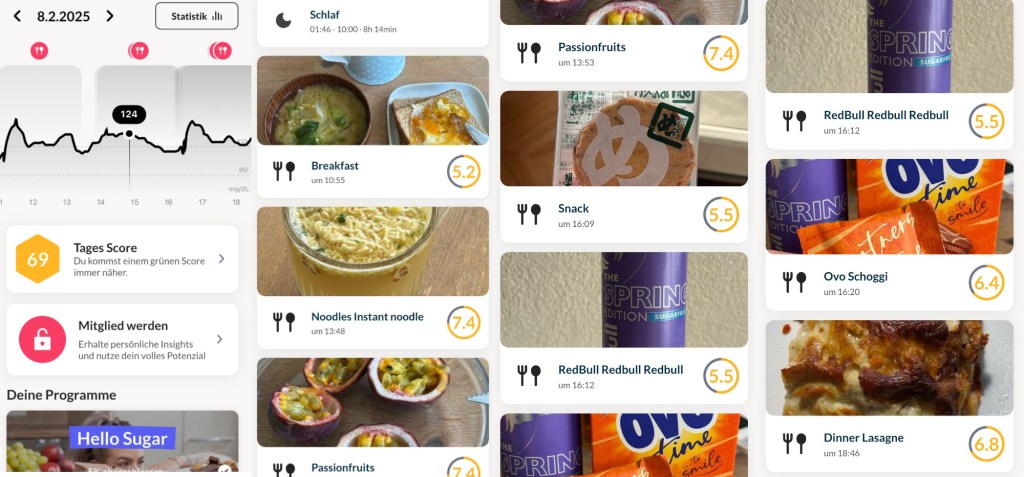This screenshot has width=1024, height=477.
Task: Click the Breakfast score ring 5.2
Action: pos(464,172)
